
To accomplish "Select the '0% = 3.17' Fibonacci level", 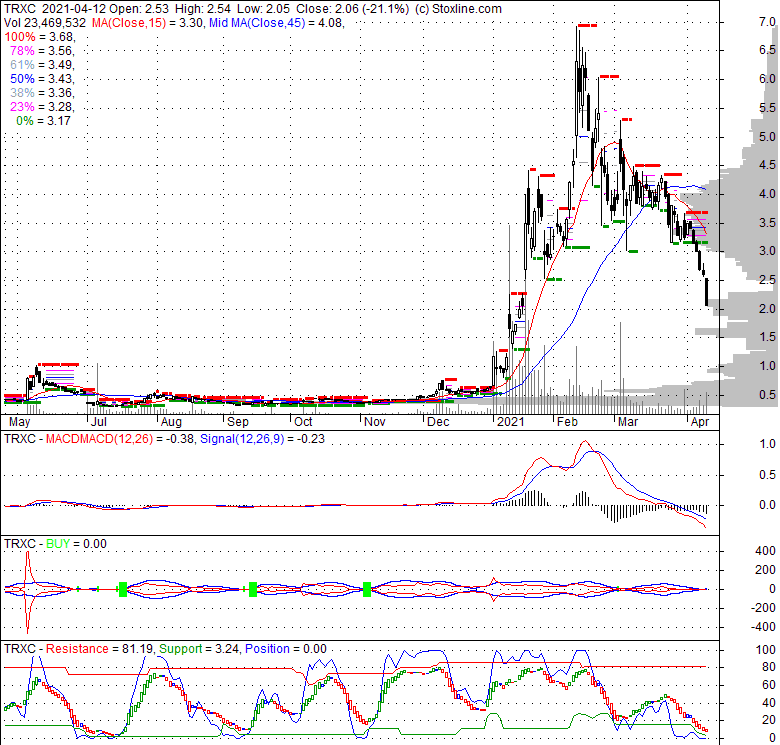I will 43,121.
